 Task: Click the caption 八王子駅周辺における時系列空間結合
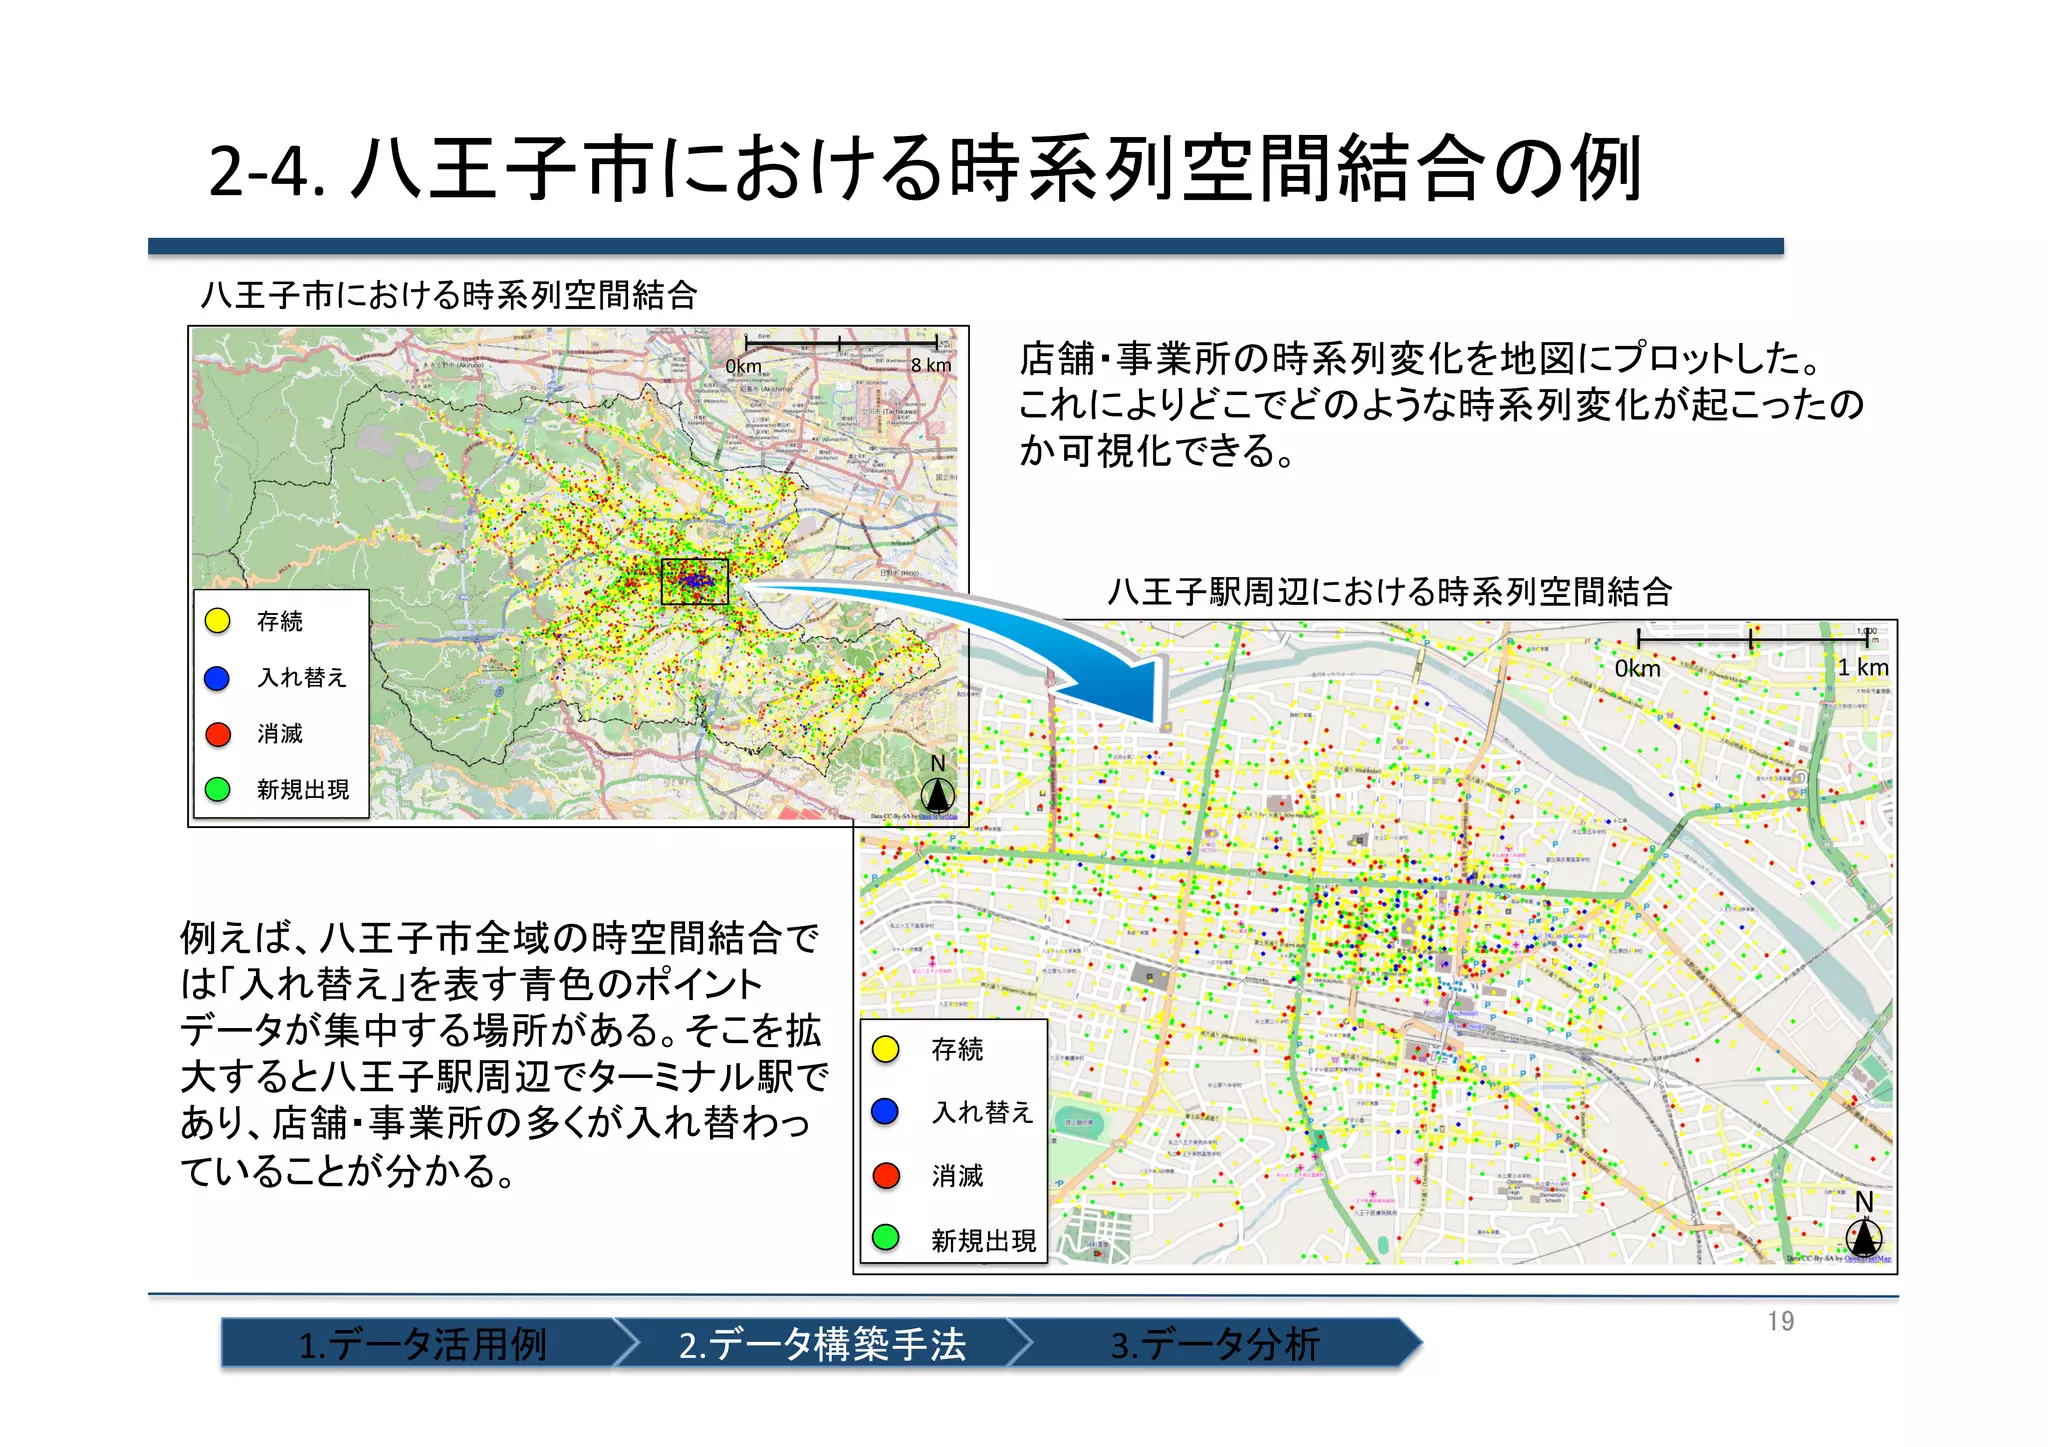pyautogui.click(x=1390, y=592)
